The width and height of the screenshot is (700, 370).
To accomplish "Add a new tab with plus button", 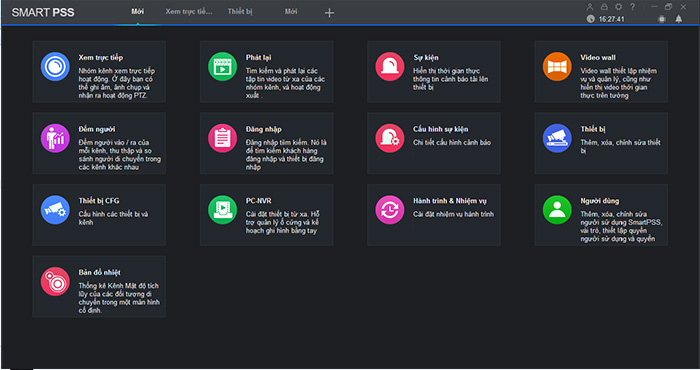I will coord(329,13).
